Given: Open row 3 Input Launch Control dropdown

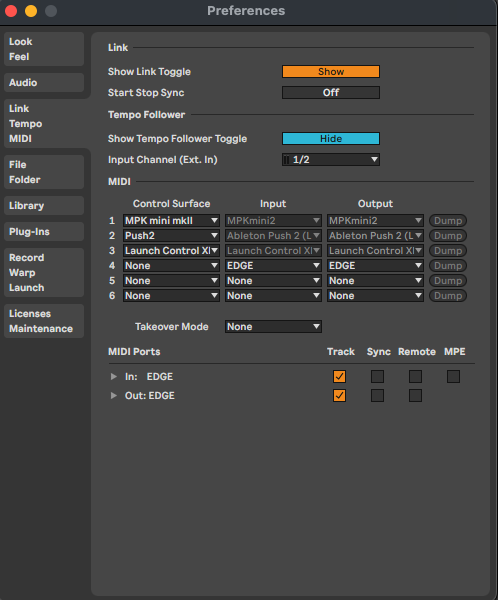Looking at the screenshot, I should tap(273, 251).
